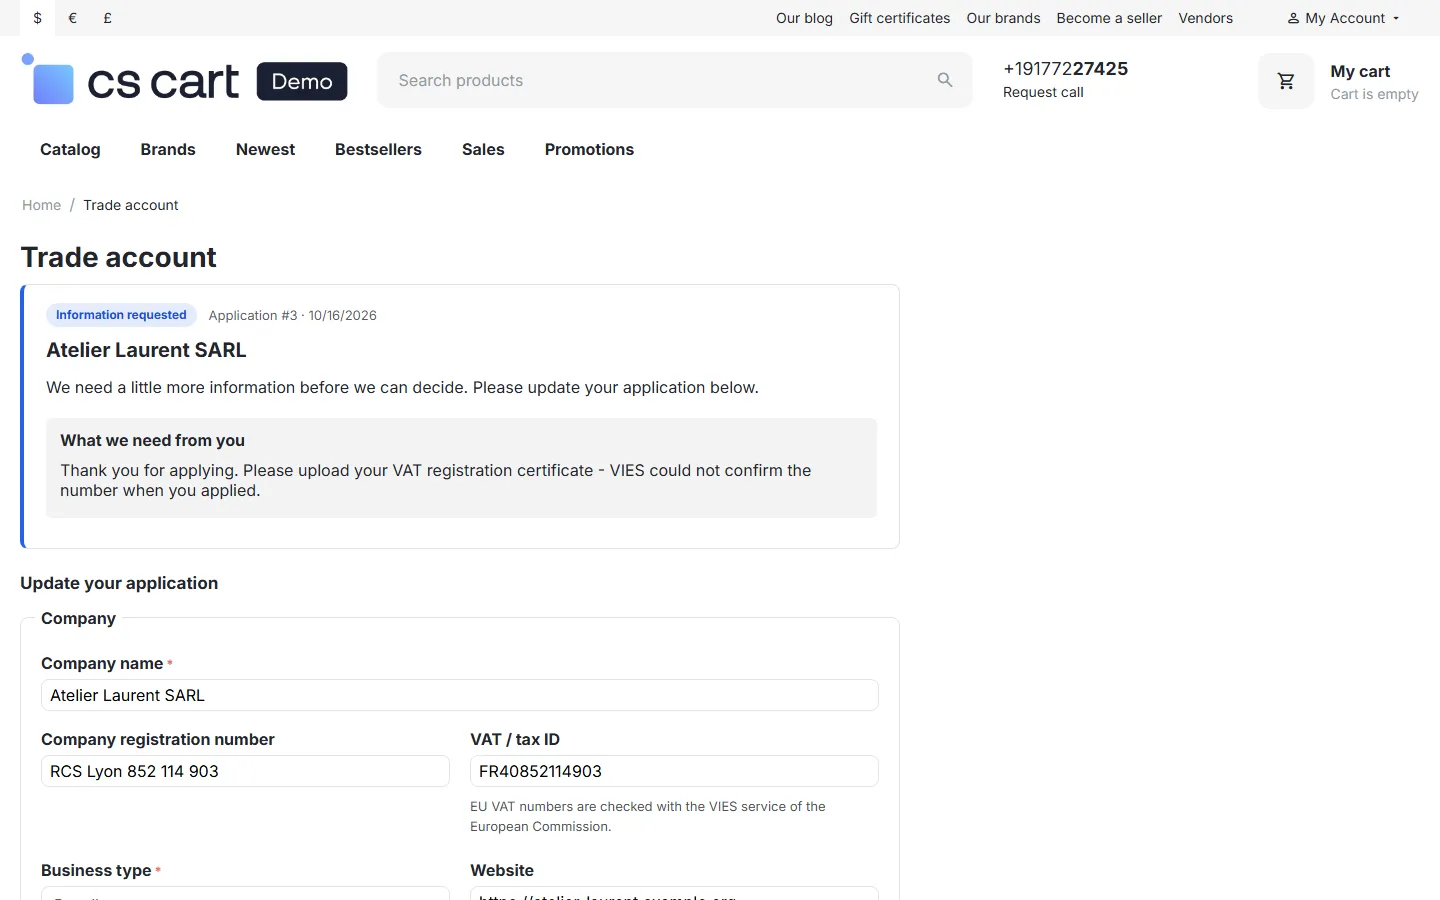Image resolution: width=1440 pixels, height=900 pixels.
Task: Open the Our brands link
Action: tap(1003, 18)
